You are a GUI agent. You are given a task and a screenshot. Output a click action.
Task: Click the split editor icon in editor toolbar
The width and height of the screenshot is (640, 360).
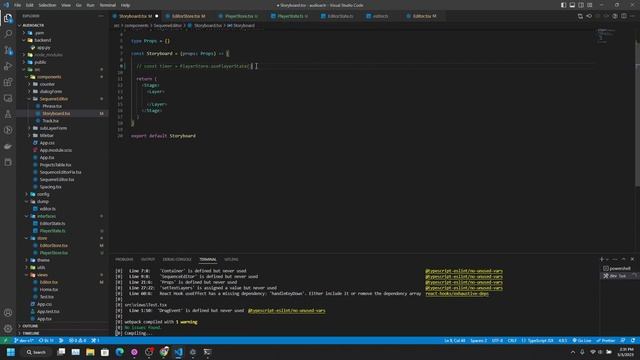pyautogui.click(x=624, y=16)
